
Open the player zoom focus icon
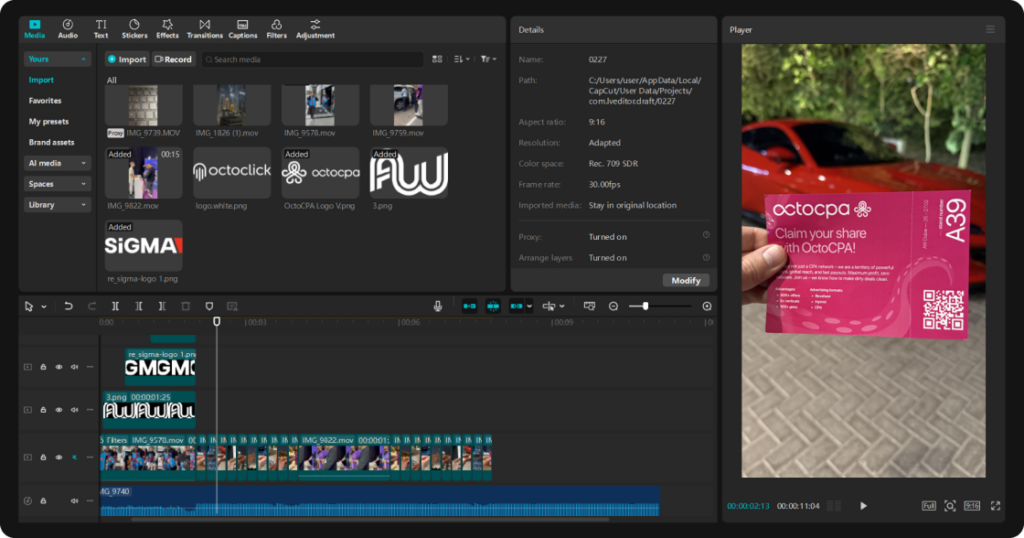click(950, 505)
